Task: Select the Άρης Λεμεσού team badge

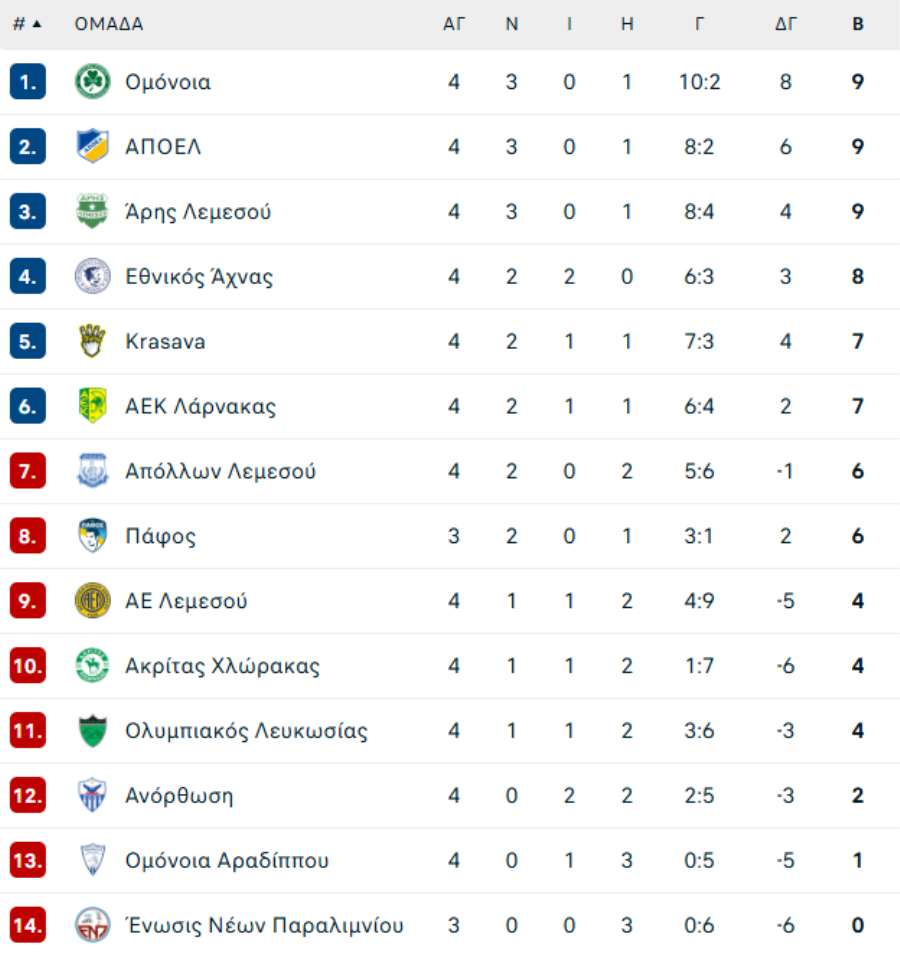Action: [92, 211]
